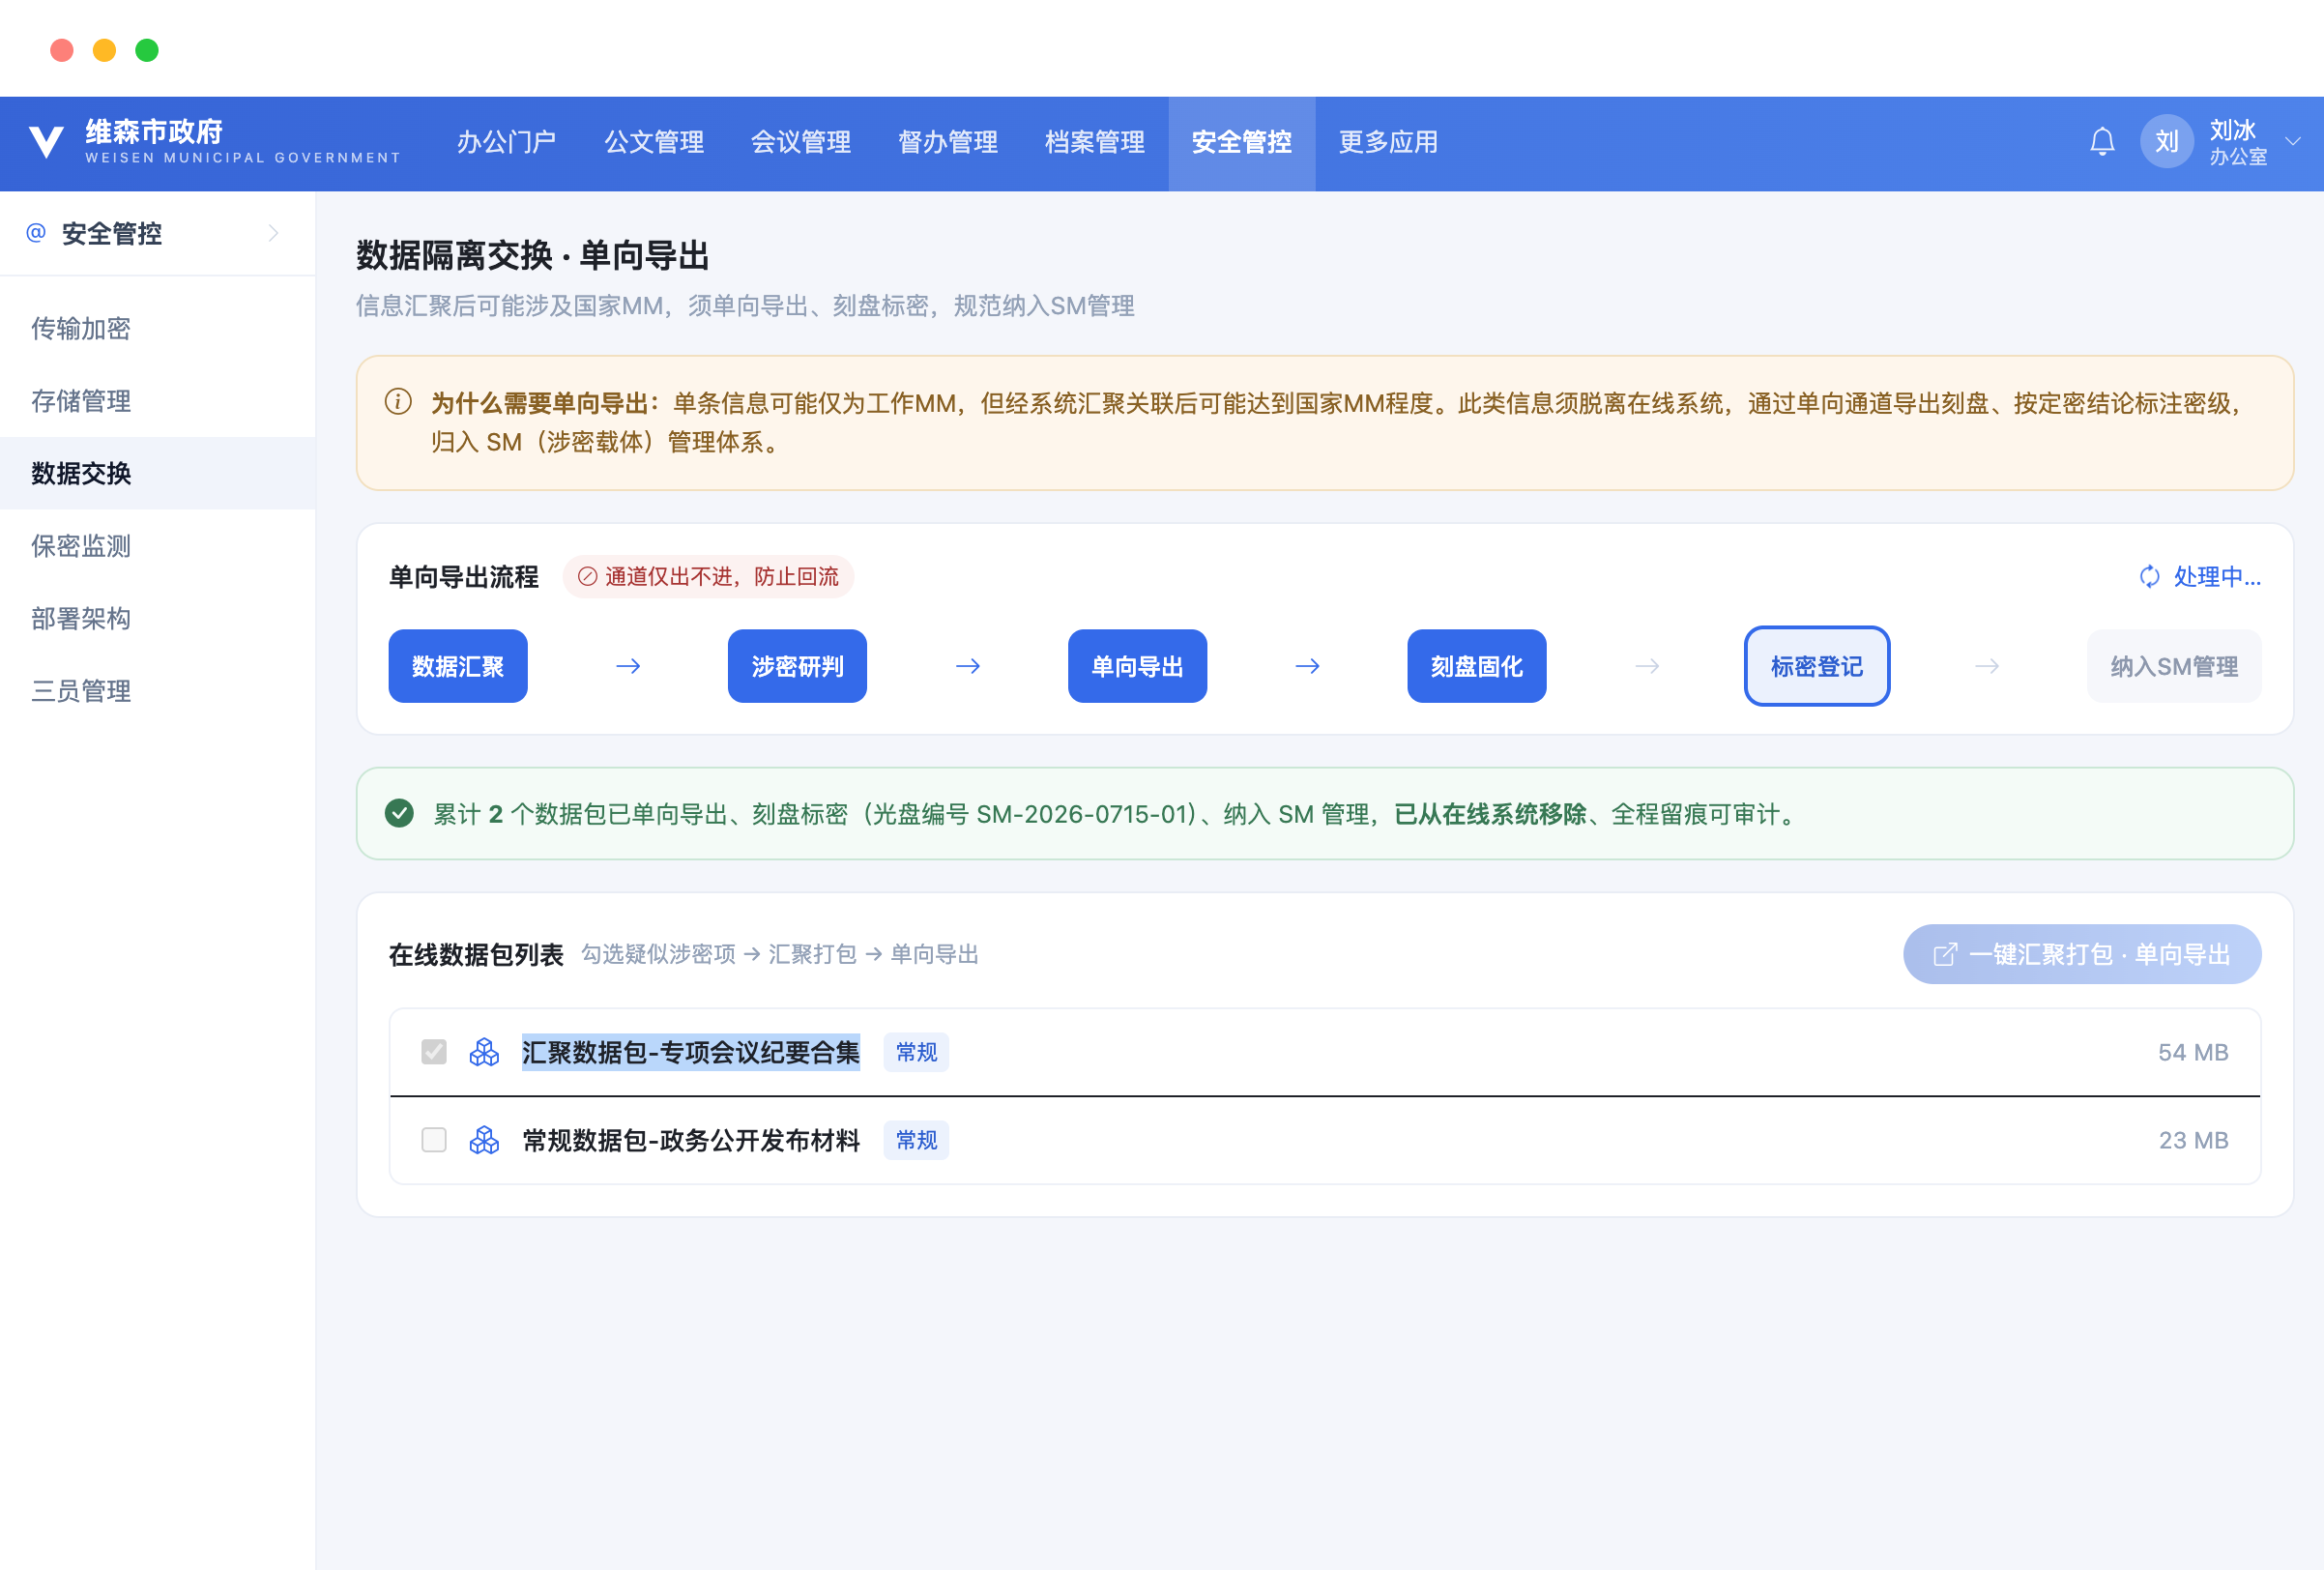Open the notification bell
The width and height of the screenshot is (2324, 1570).
[2102, 142]
